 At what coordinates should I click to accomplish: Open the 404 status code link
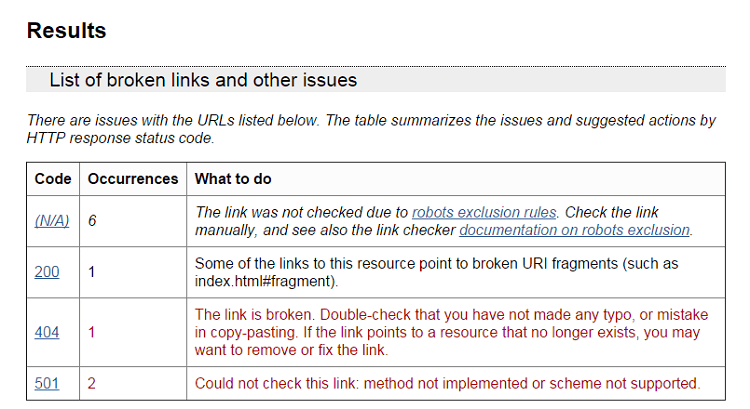pyautogui.click(x=47, y=332)
